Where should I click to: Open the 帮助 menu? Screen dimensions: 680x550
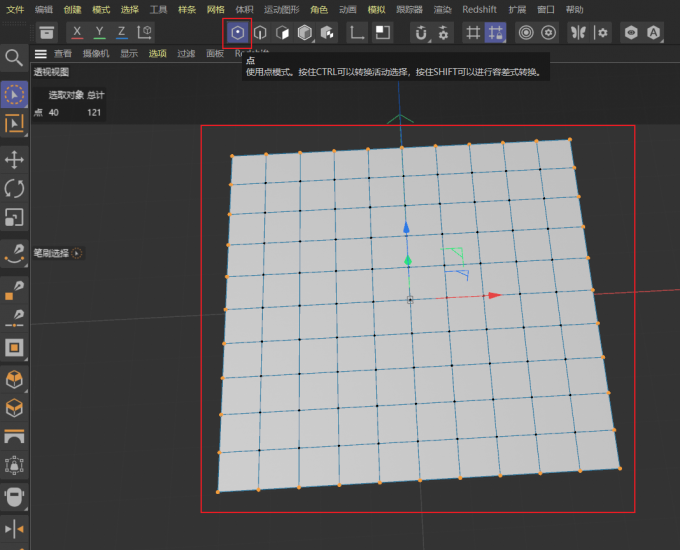575,10
